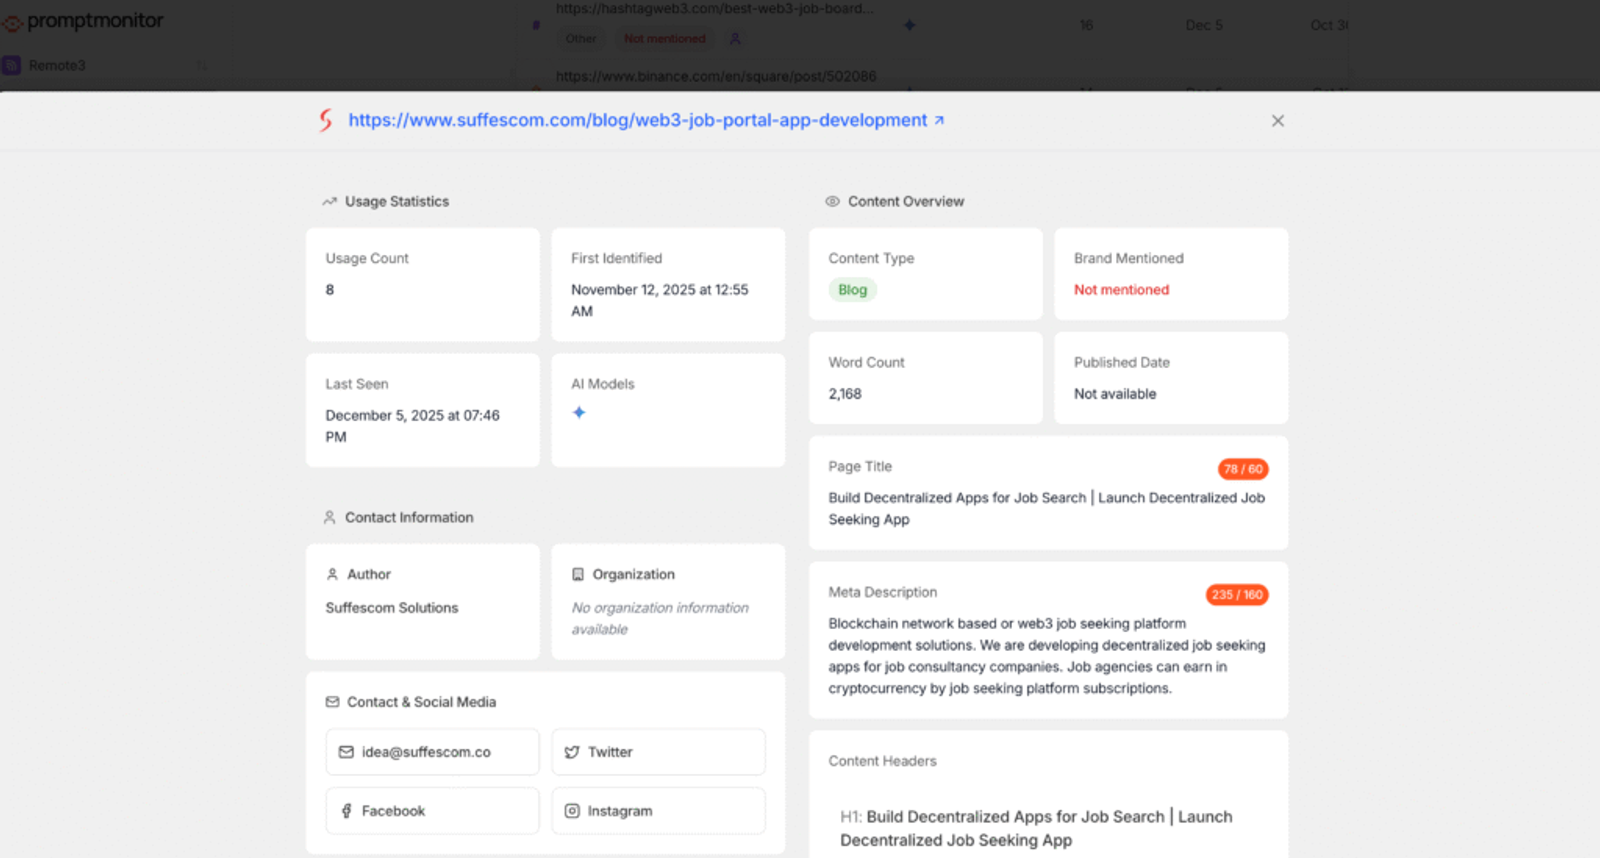Click the 235 / 160 meta description badge
The image size is (1600, 858).
1237,595
